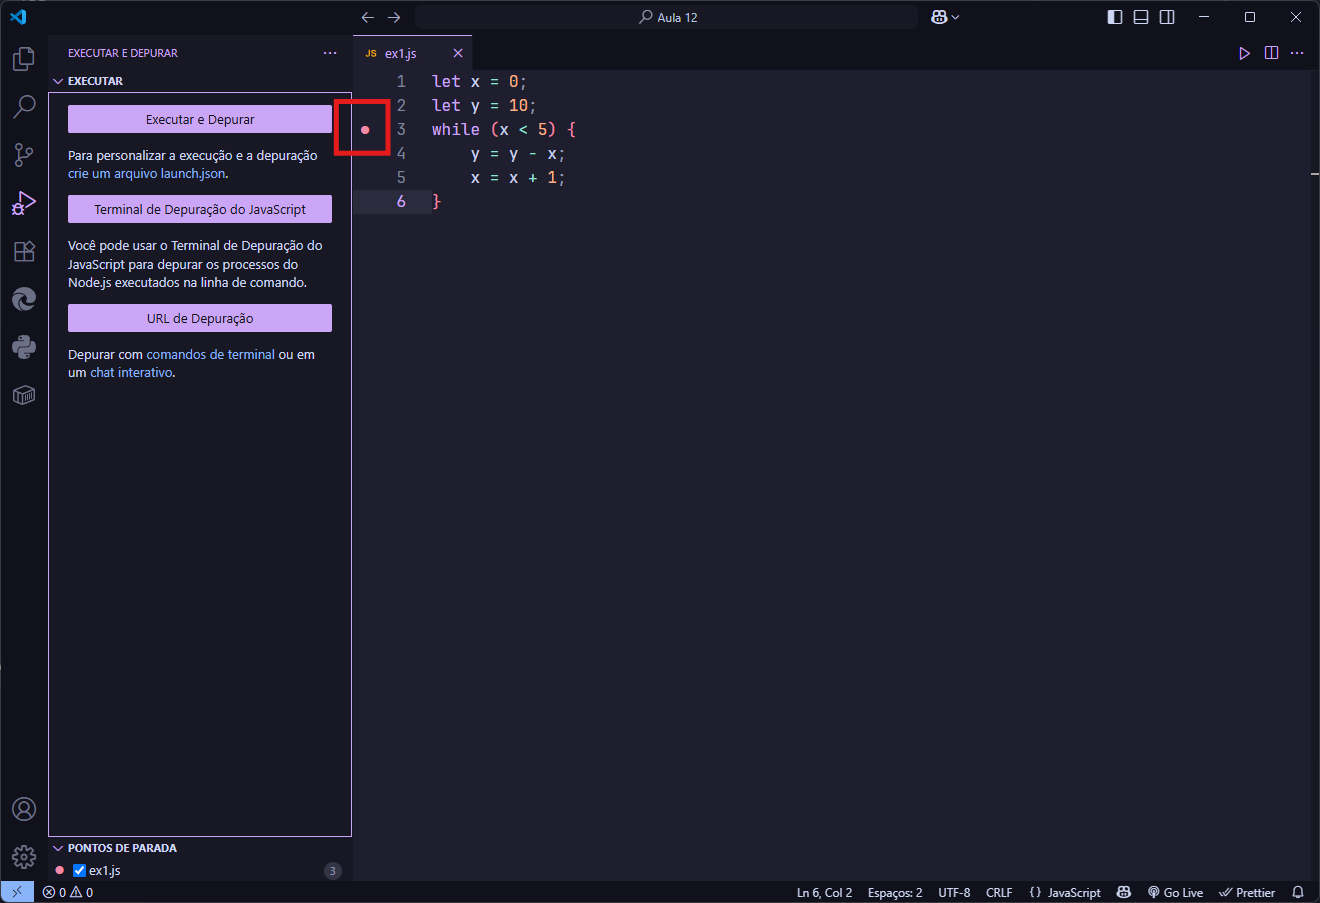Open the Explorer view in activity bar

(x=24, y=59)
